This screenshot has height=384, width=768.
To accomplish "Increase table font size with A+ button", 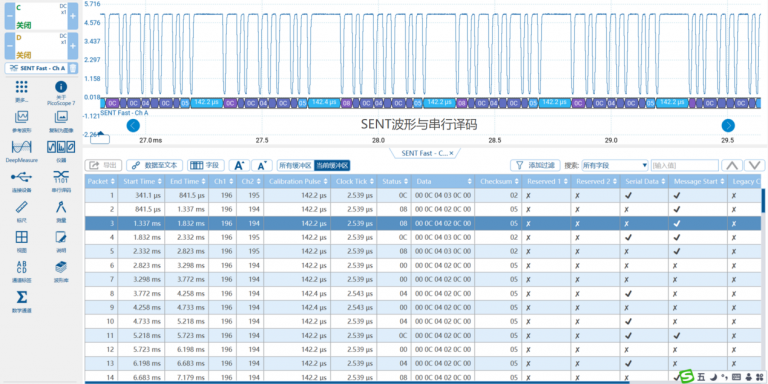I will pos(240,166).
